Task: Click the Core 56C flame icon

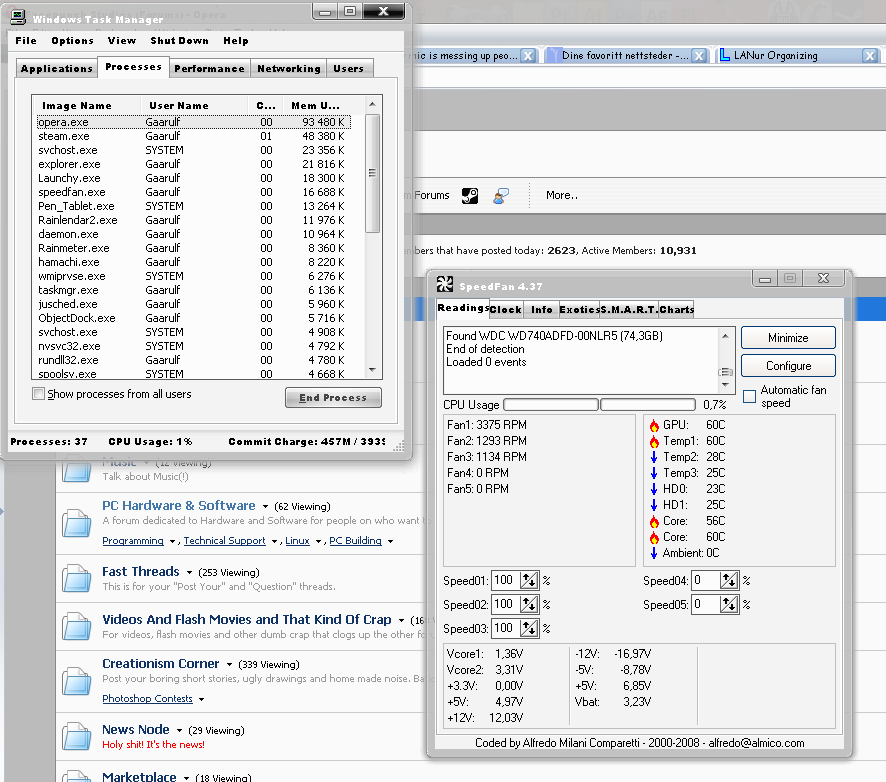Action: (654, 521)
